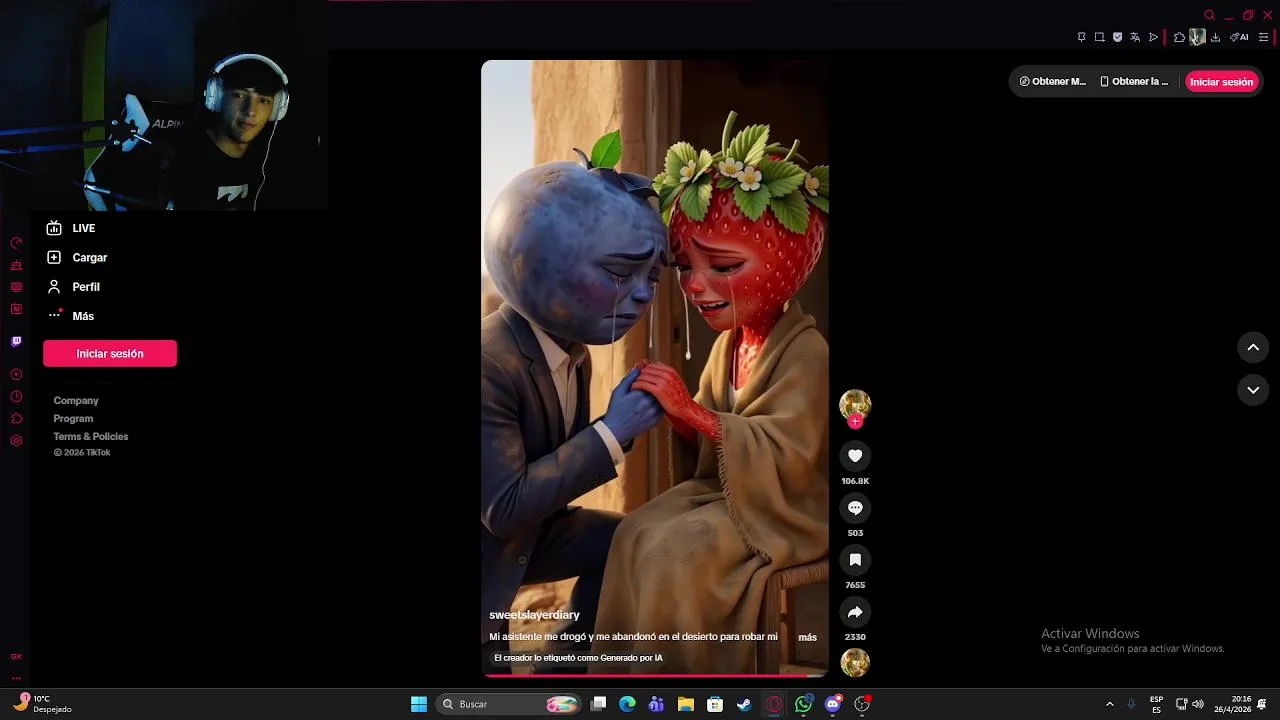Open the settings gear sidebar icon
This screenshot has height=720, width=1280.
point(16,440)
